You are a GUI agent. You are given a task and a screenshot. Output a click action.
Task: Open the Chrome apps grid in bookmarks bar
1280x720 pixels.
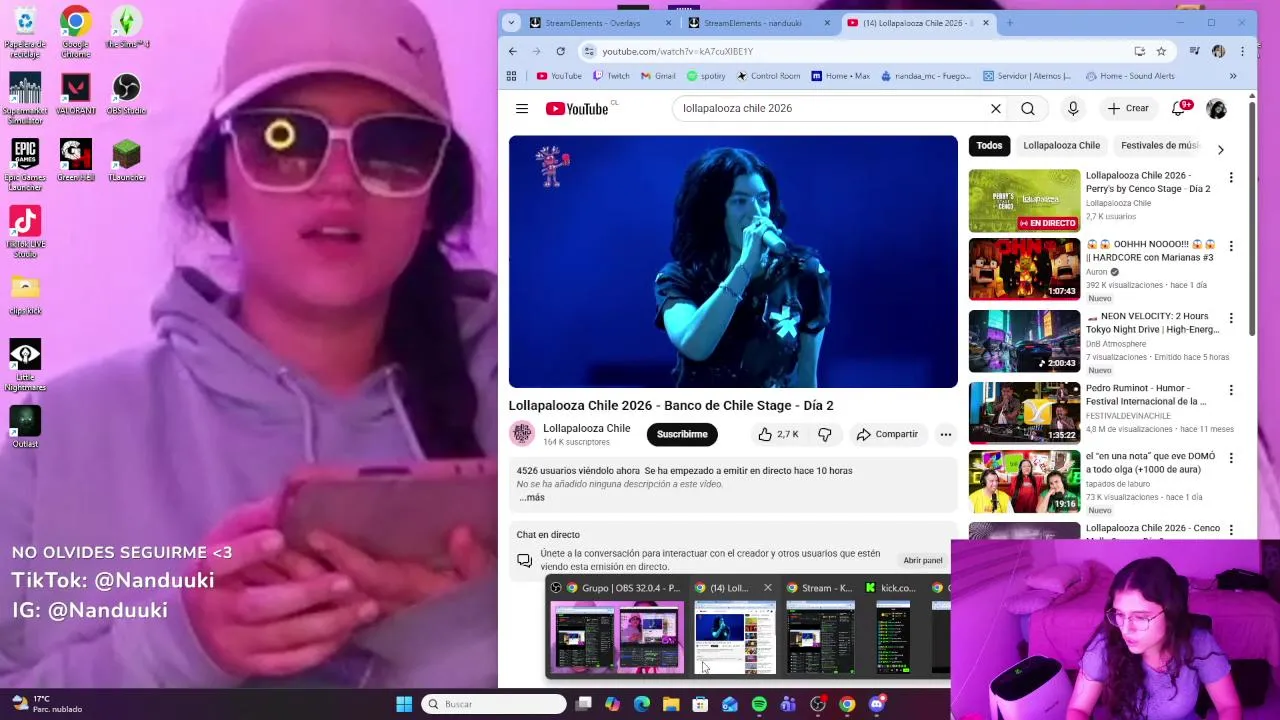[x=511, y=76]
